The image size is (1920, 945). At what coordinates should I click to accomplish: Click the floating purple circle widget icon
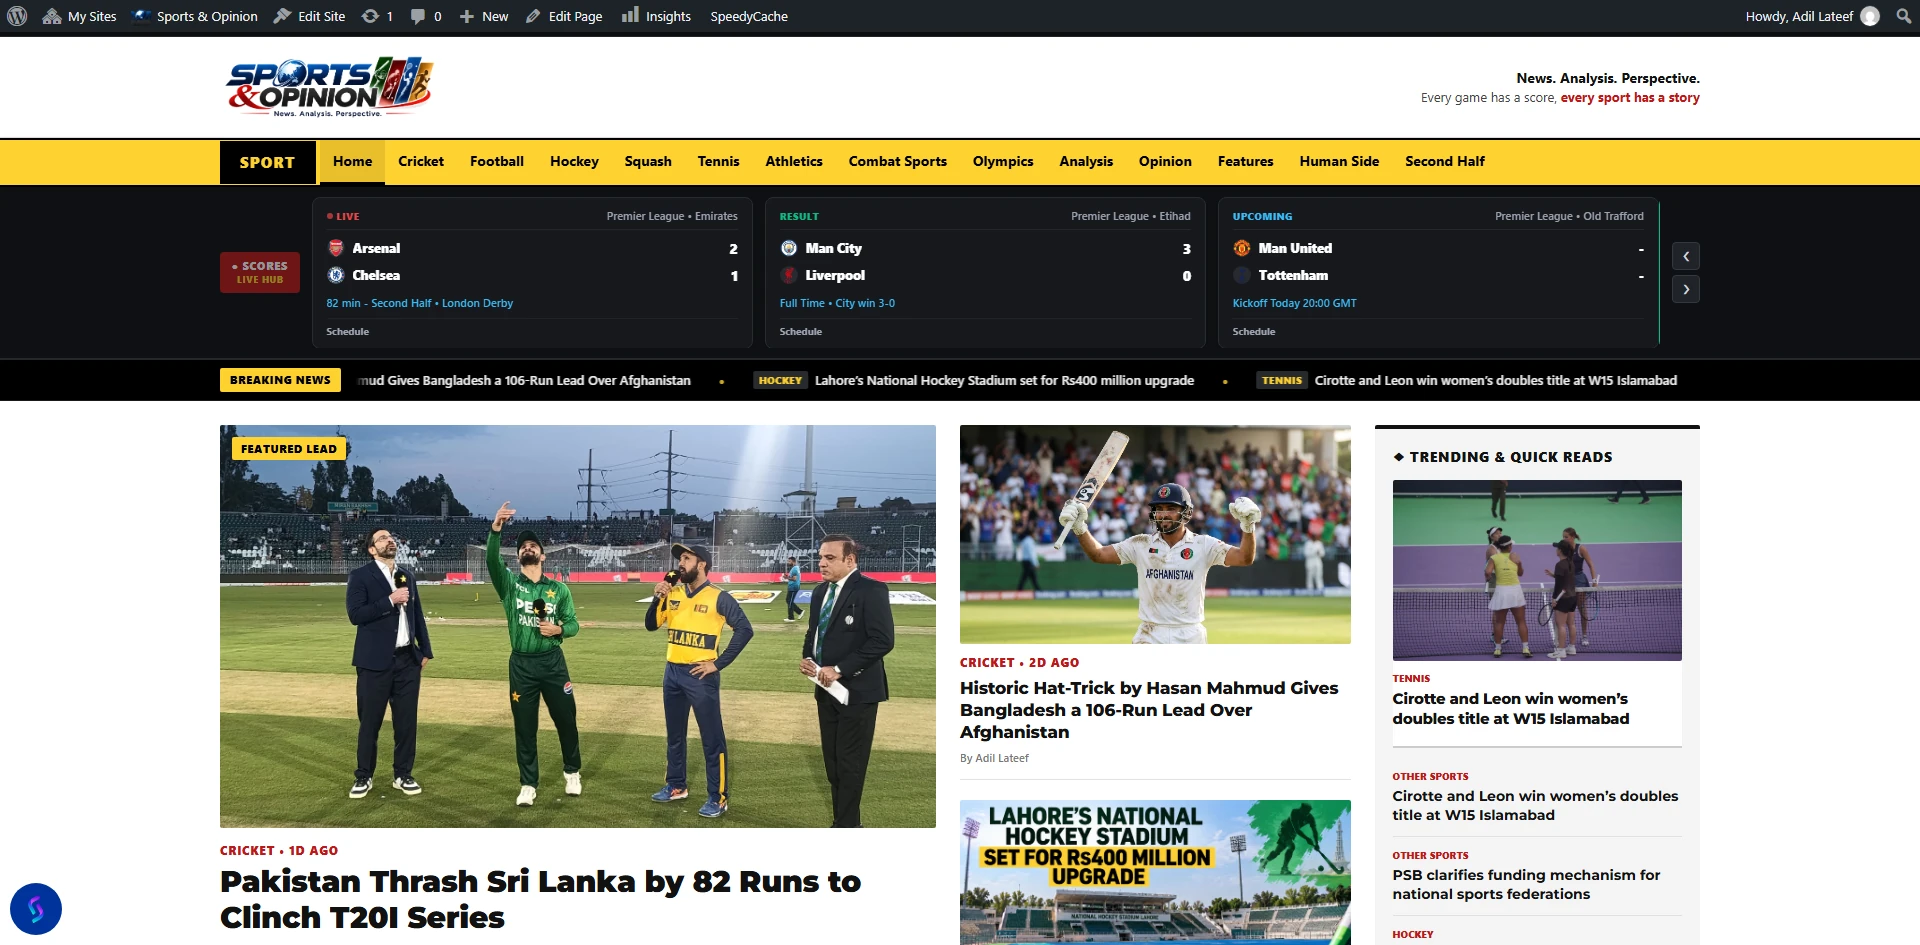pos(36,909)
